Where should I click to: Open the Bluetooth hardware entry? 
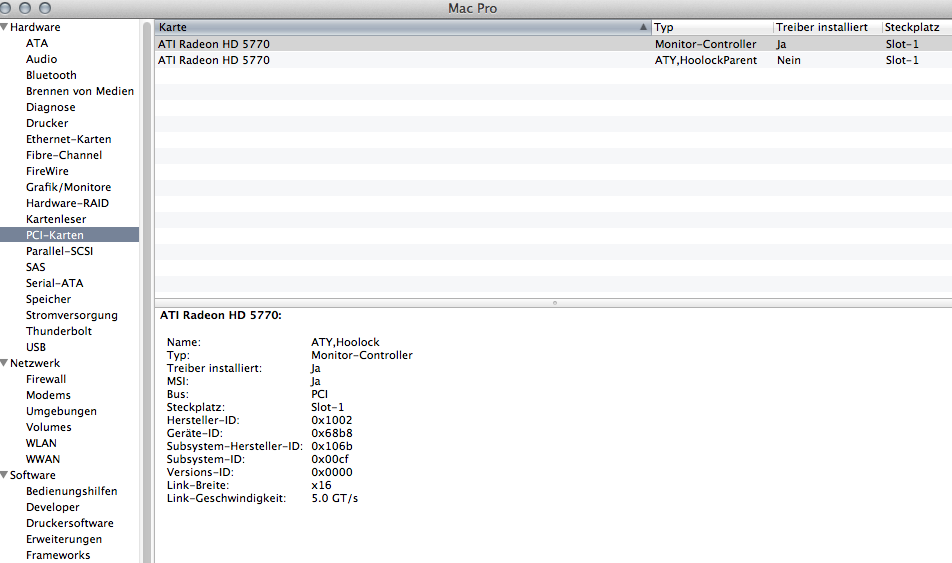[51, 75]
